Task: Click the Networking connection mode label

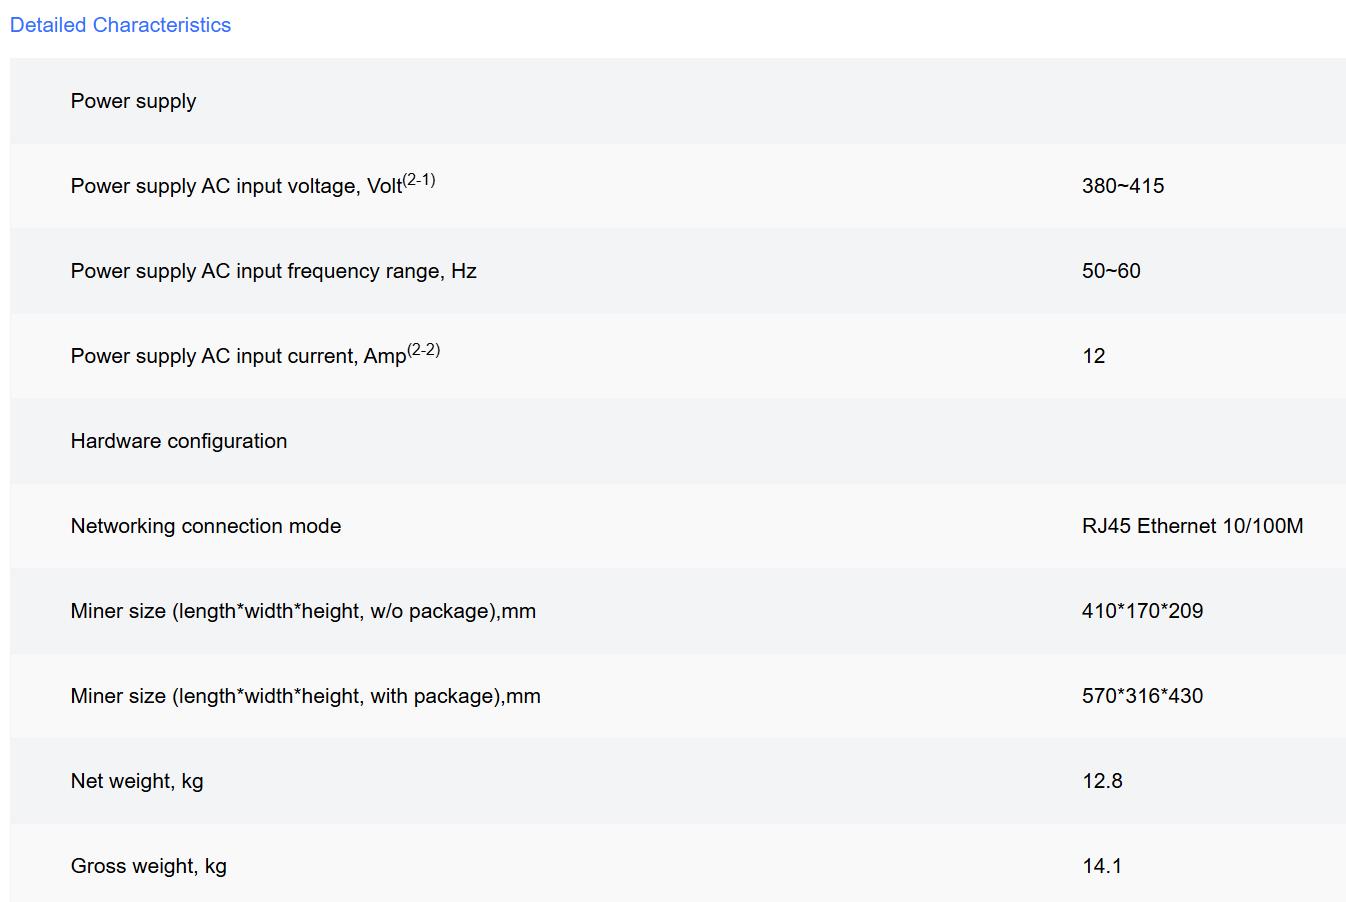Action: [205, 526]
